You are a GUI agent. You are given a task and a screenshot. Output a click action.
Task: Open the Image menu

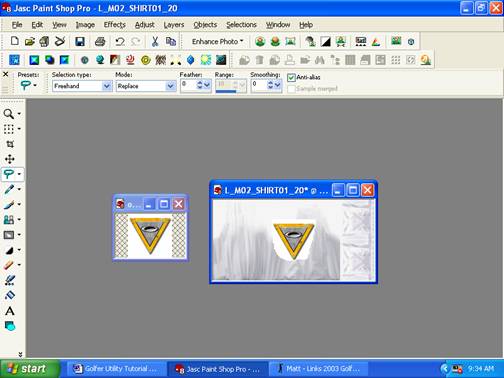coord(85,25)
